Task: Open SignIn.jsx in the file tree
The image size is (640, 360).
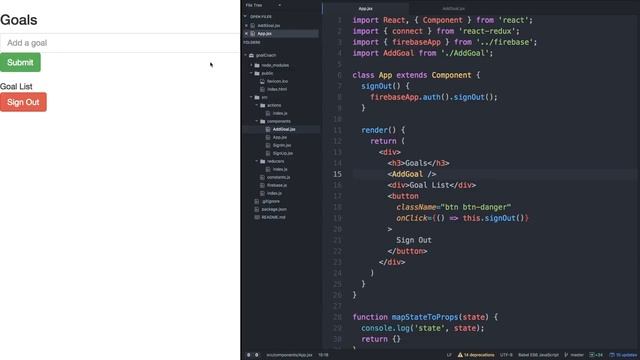Action: click(x=282, y=145)
